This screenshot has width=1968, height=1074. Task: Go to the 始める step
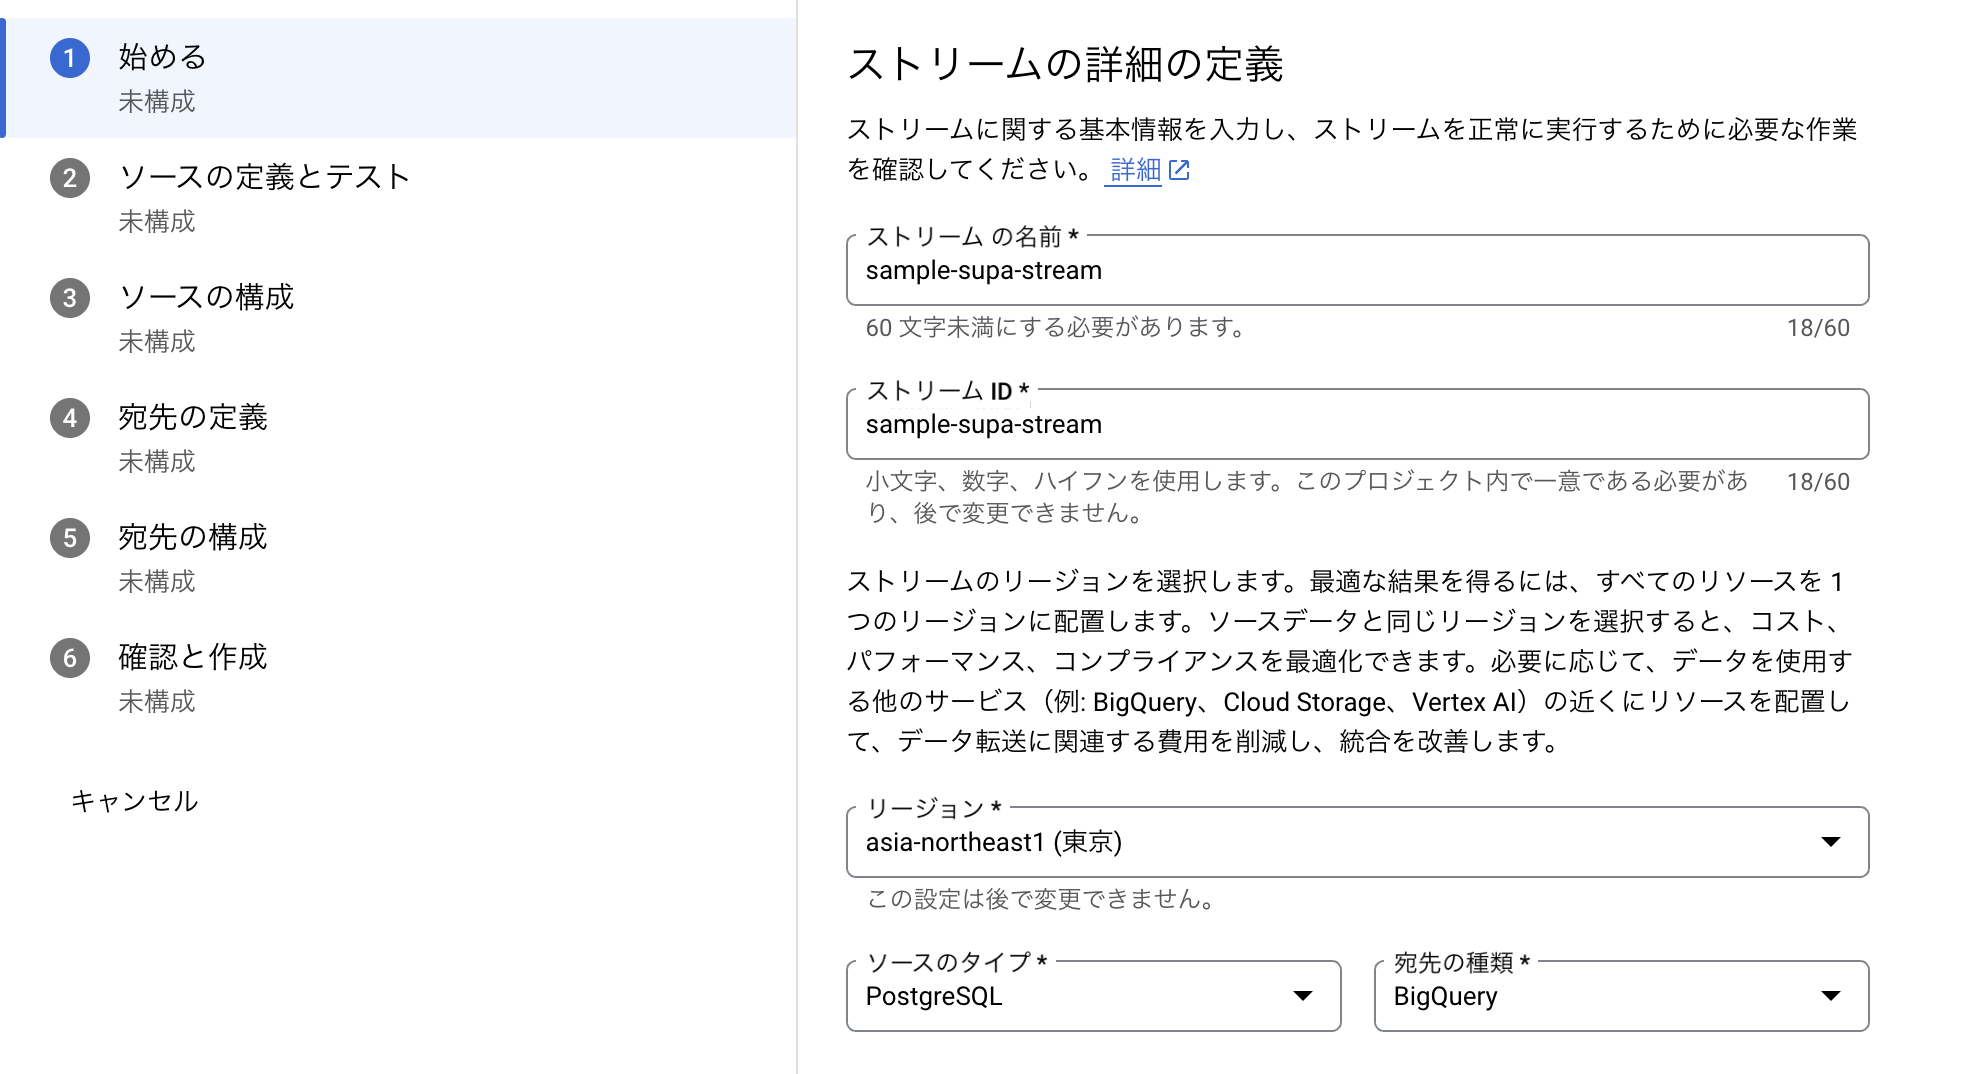click(163, 58)
